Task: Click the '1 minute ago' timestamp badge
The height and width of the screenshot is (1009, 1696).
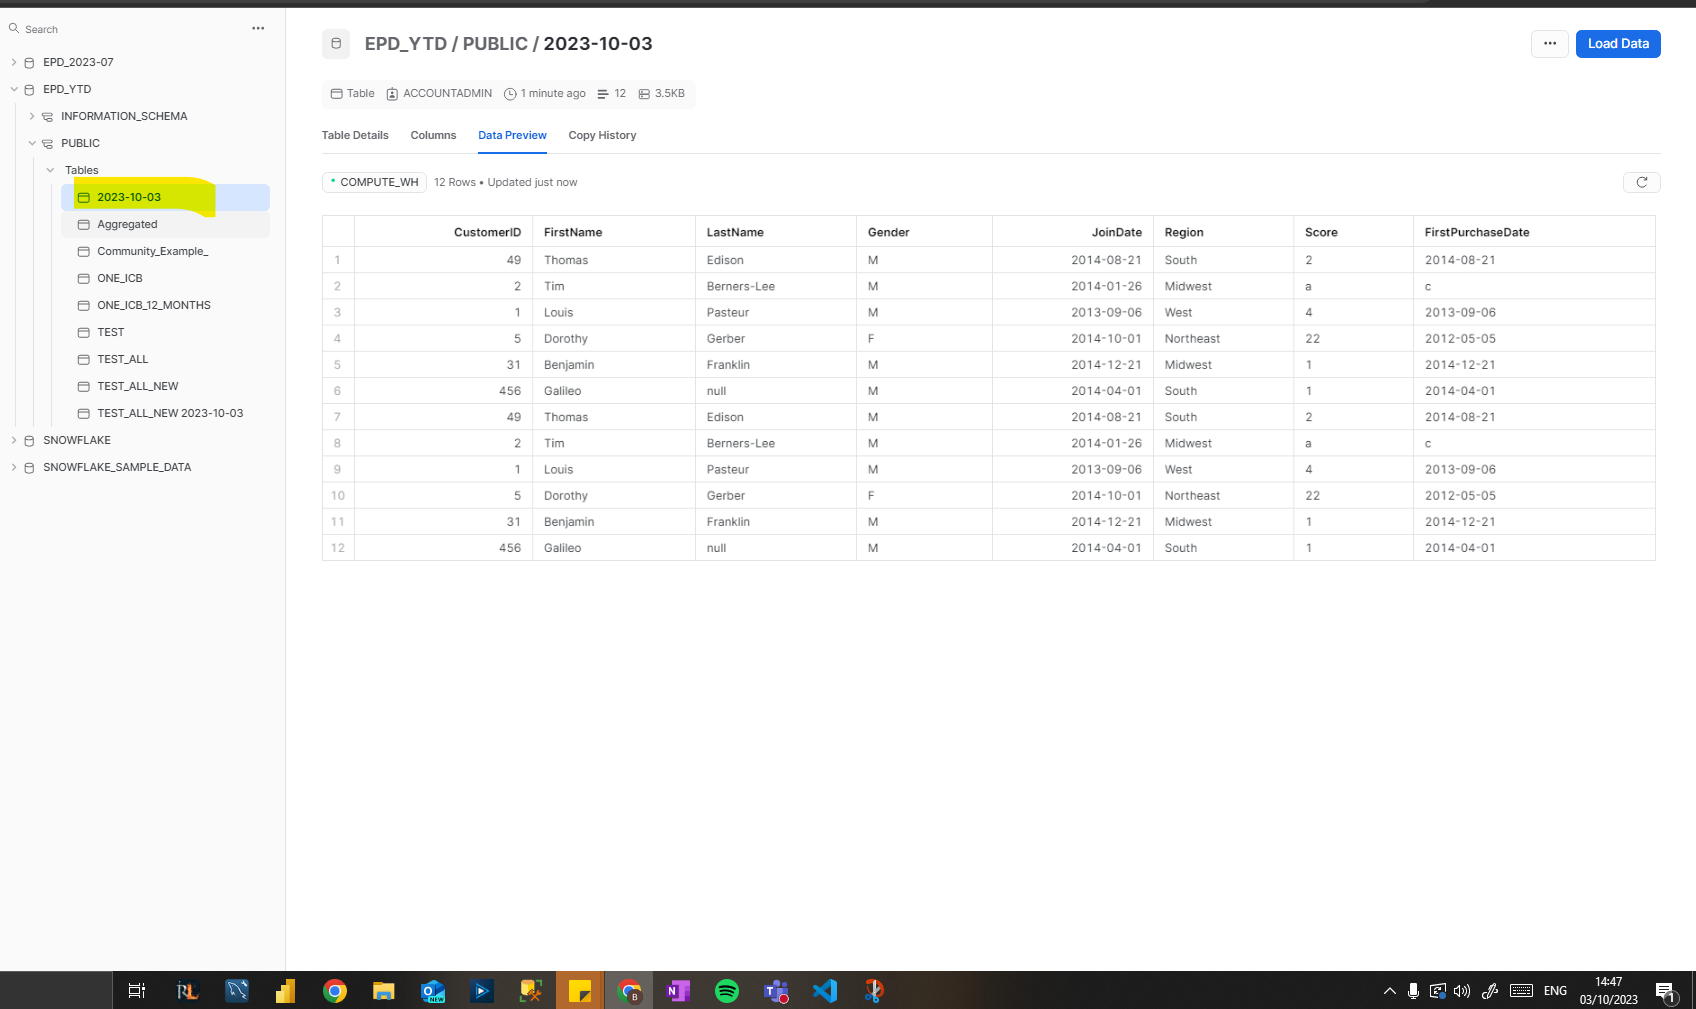Action: tap(545, 93)
